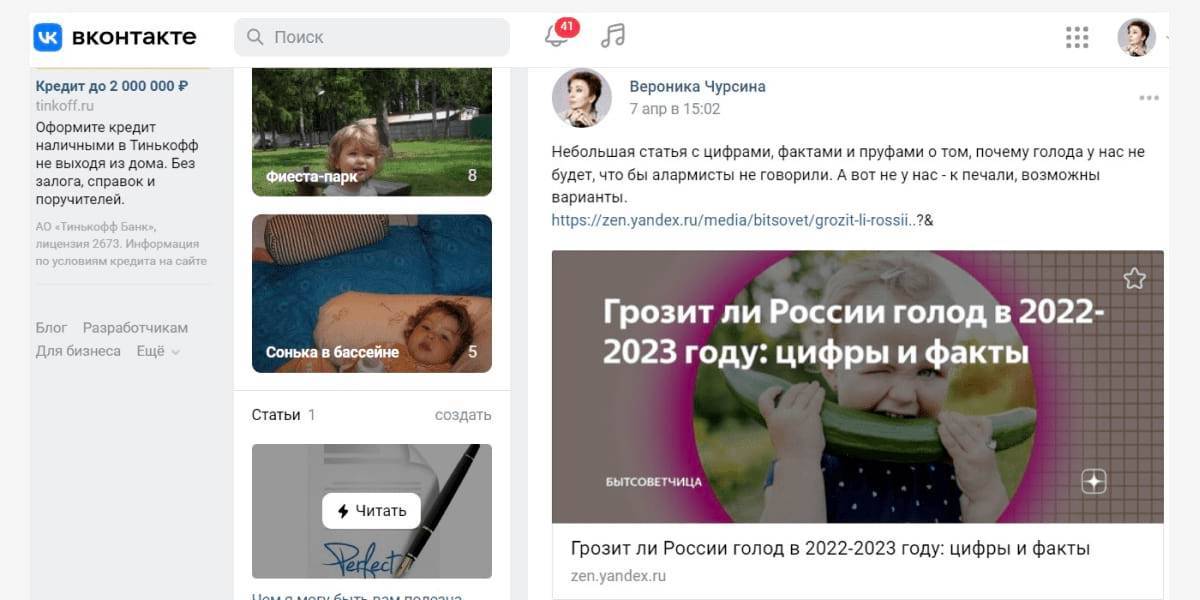Image resolution: width=1200 pixels, height=600 pixels.
Task: Open the profile avatar menu in header
Action: click(x=1136, y=37)
